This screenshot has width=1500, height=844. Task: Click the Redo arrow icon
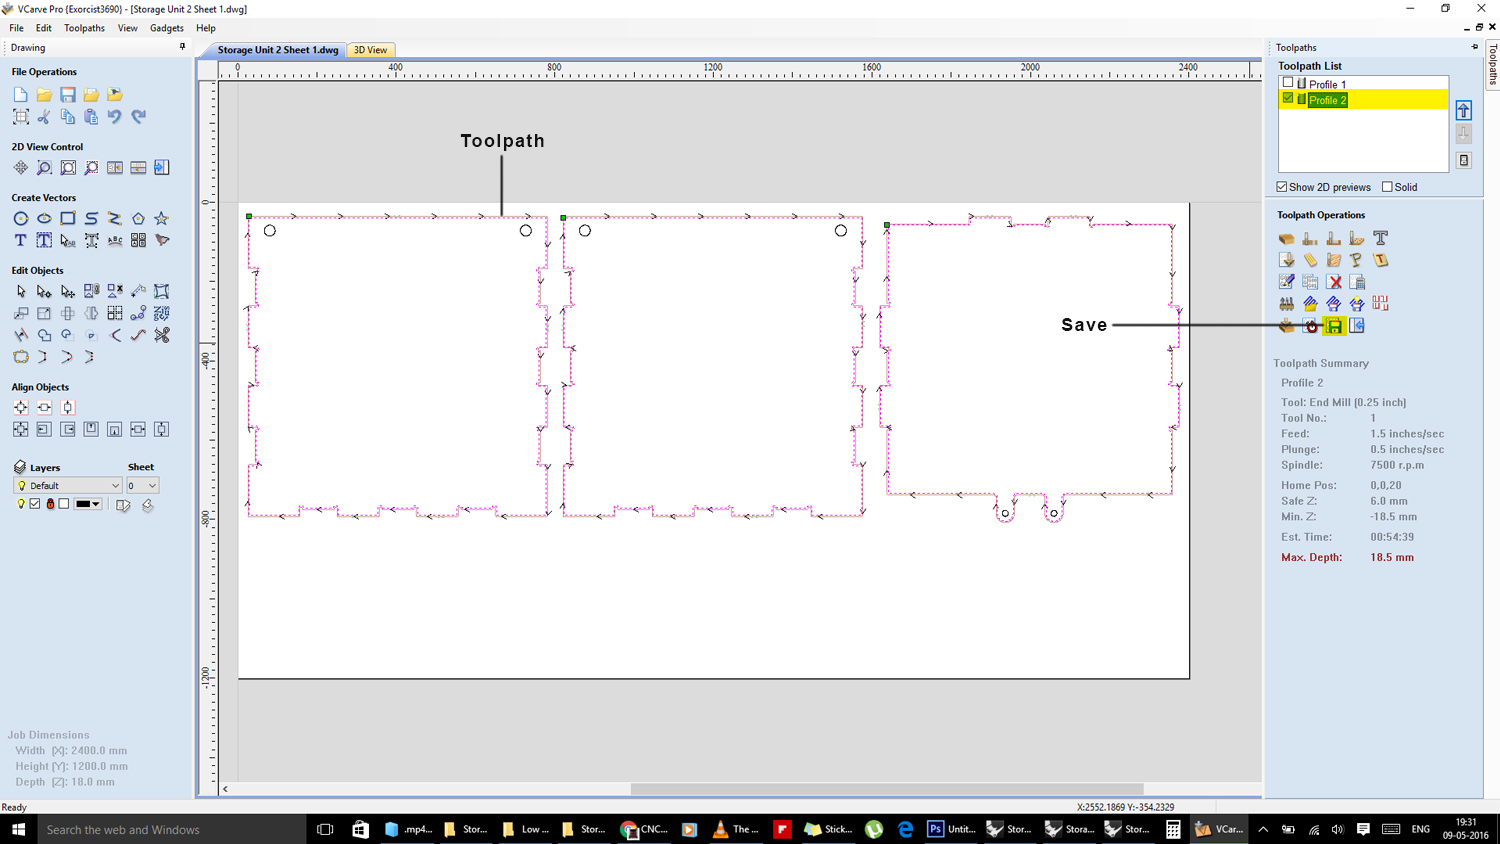click(138, 117)
